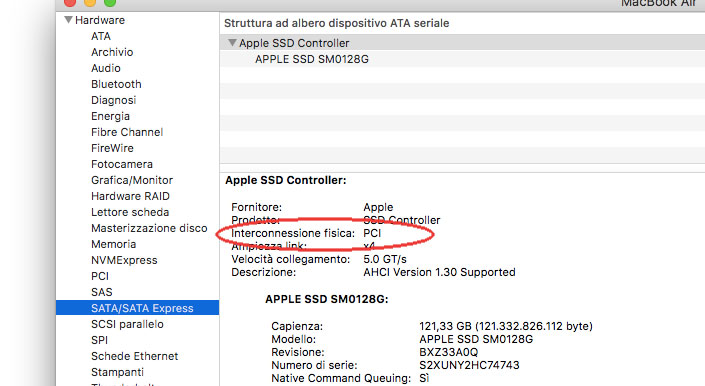
Task: Click the column header Struttura ad albero dispositivo
Action: pyautogui.click(x=336, y=23)
